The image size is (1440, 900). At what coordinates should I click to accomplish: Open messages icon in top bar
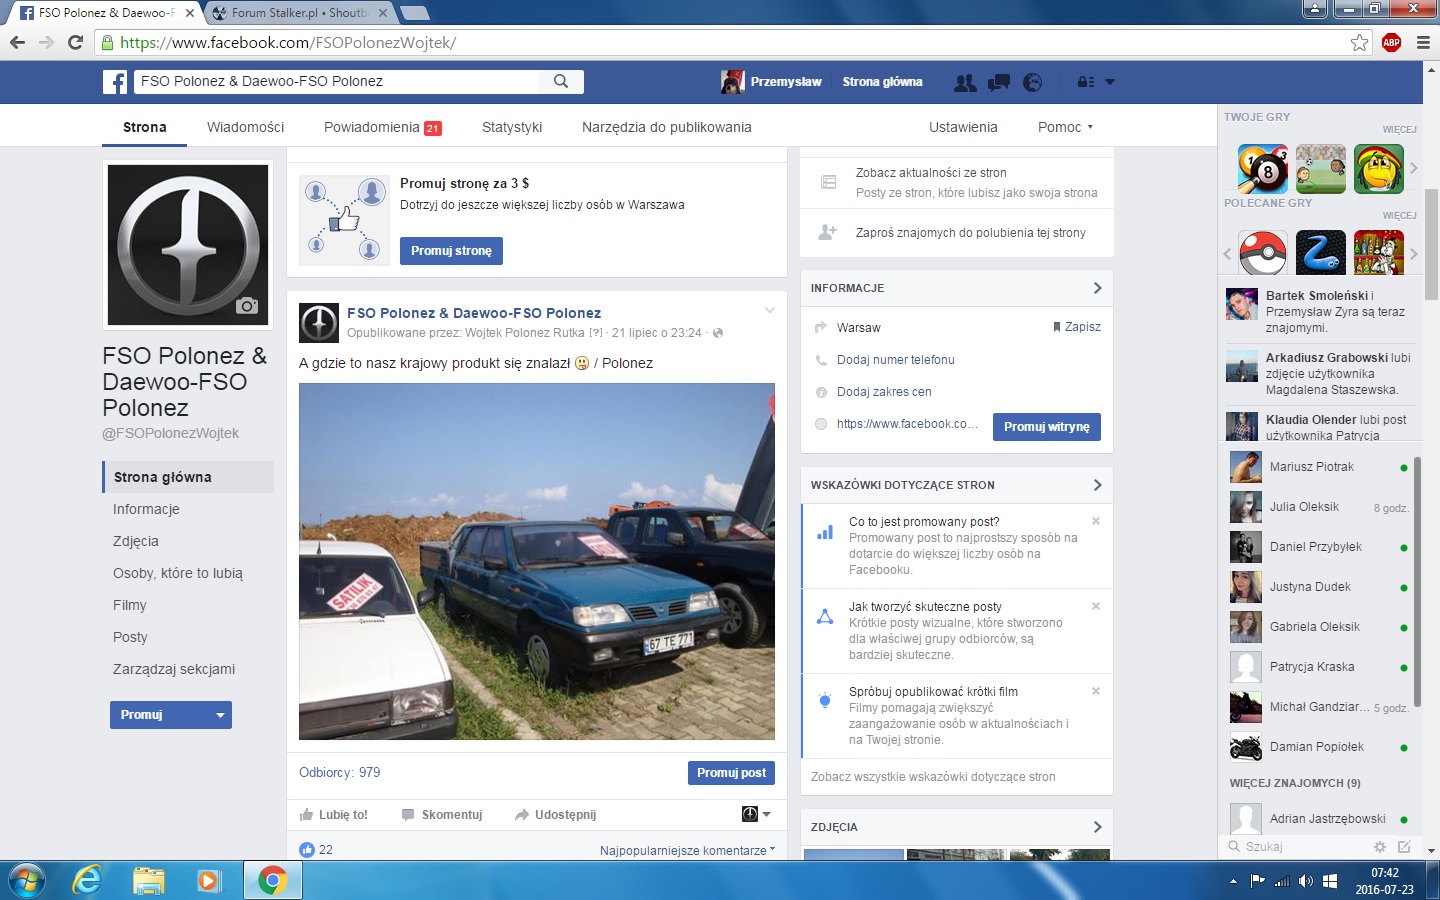click(999, 82)
